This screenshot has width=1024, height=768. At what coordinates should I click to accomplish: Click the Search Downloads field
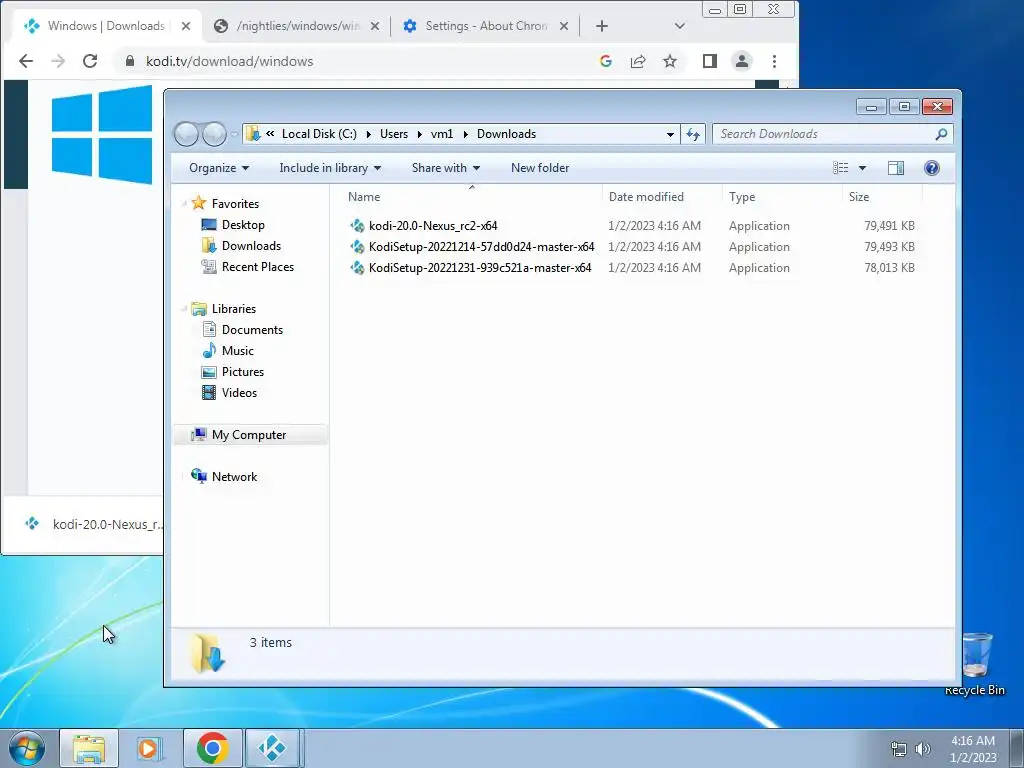pos(832,134)
